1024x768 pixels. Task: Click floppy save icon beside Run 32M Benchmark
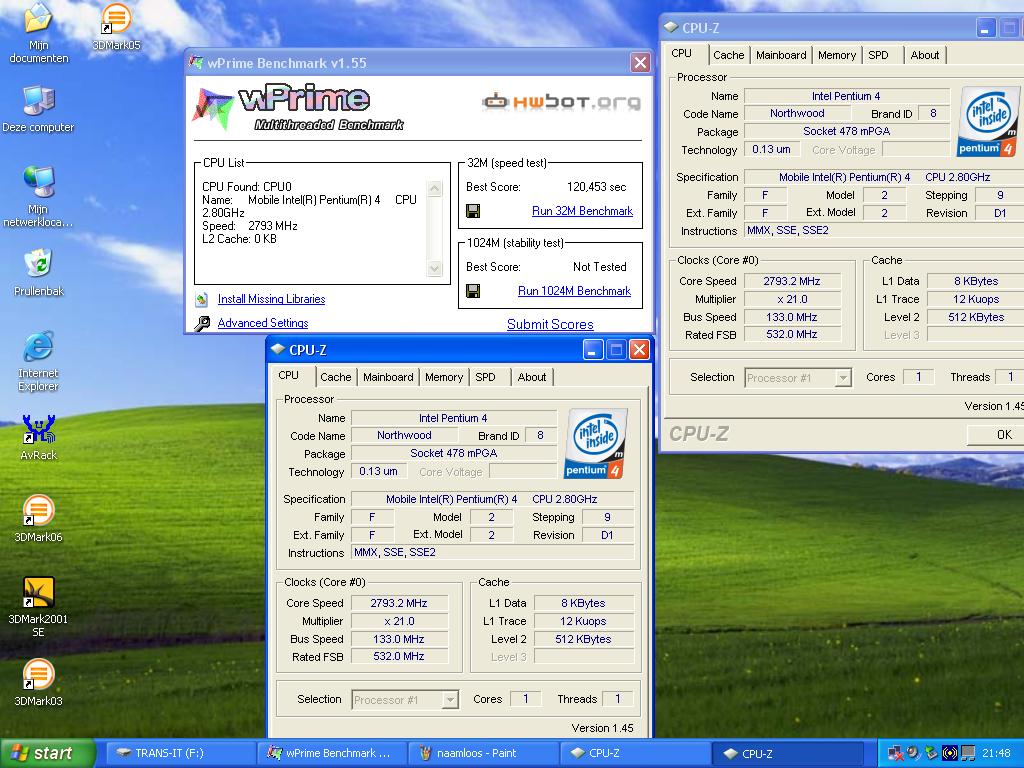473,211
